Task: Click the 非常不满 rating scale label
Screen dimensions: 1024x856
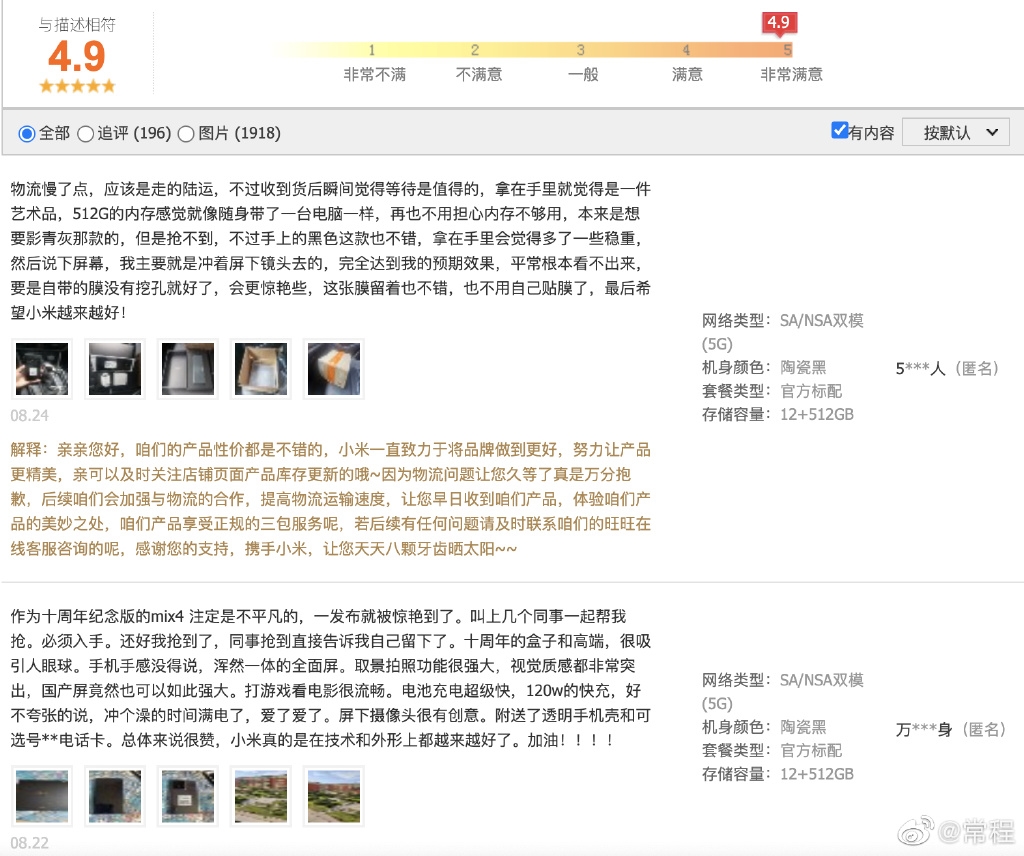Action: pos(375,74)
